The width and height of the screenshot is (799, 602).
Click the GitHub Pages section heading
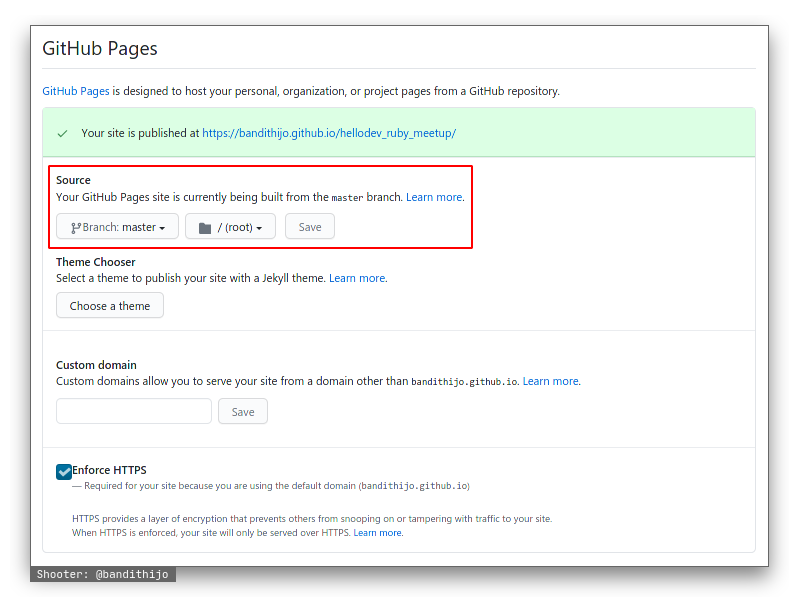(100, 49)
